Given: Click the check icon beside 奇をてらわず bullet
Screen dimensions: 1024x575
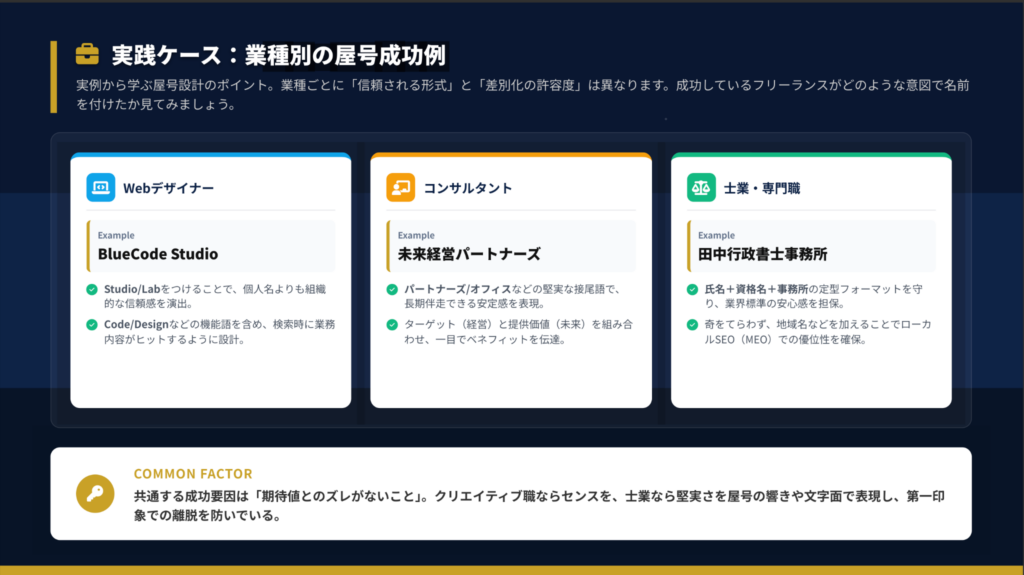Looking at the screenshot, I should (692, 325).
